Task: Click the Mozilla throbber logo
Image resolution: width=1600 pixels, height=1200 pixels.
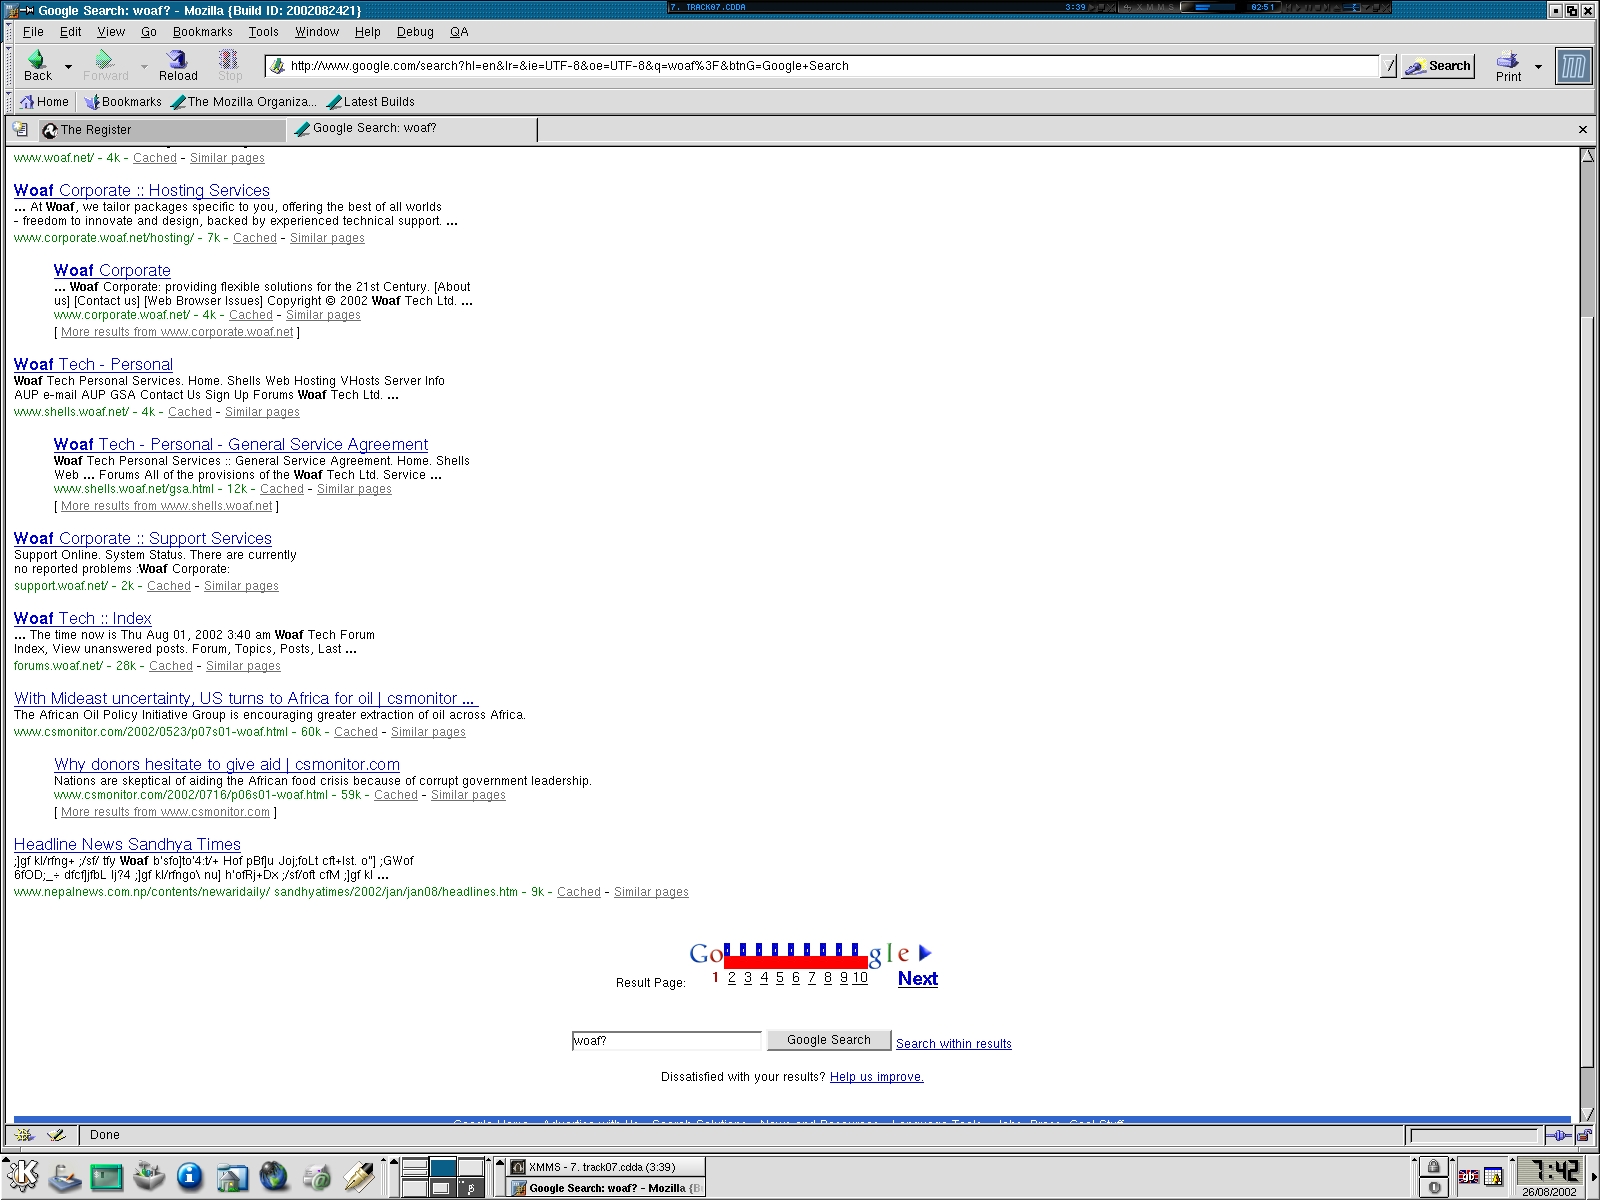Action: click(x=1573, y=67)
